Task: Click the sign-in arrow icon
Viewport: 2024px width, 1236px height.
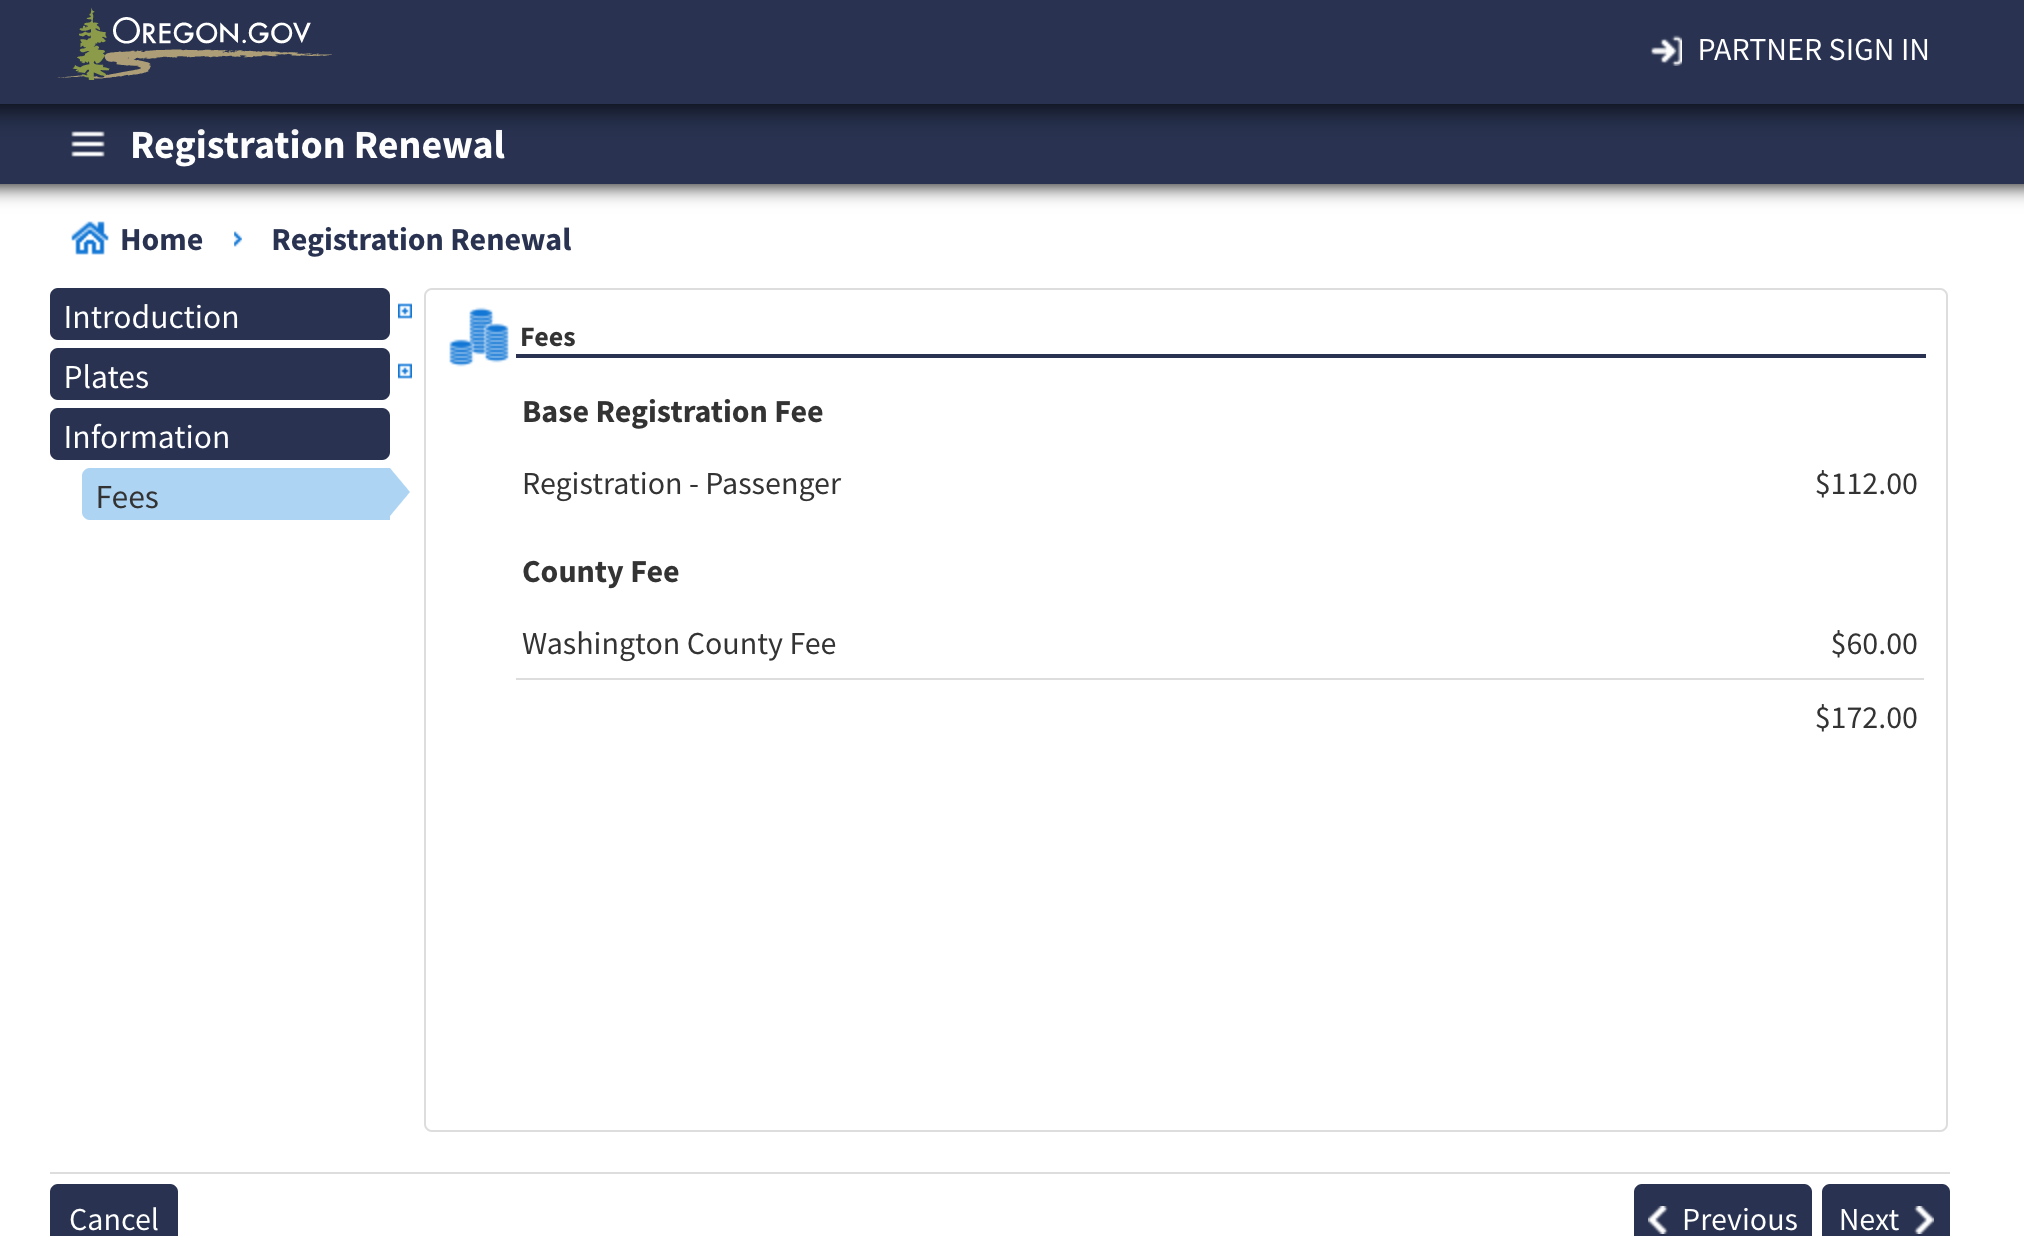Action: pos(1666,50)
